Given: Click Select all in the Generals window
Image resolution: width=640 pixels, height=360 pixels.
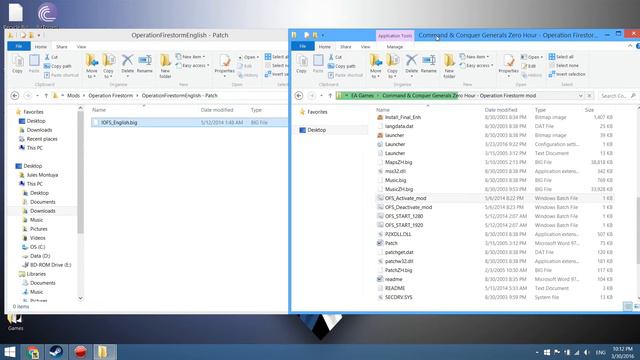Looking at the screenshot, I should click(561, 57).
